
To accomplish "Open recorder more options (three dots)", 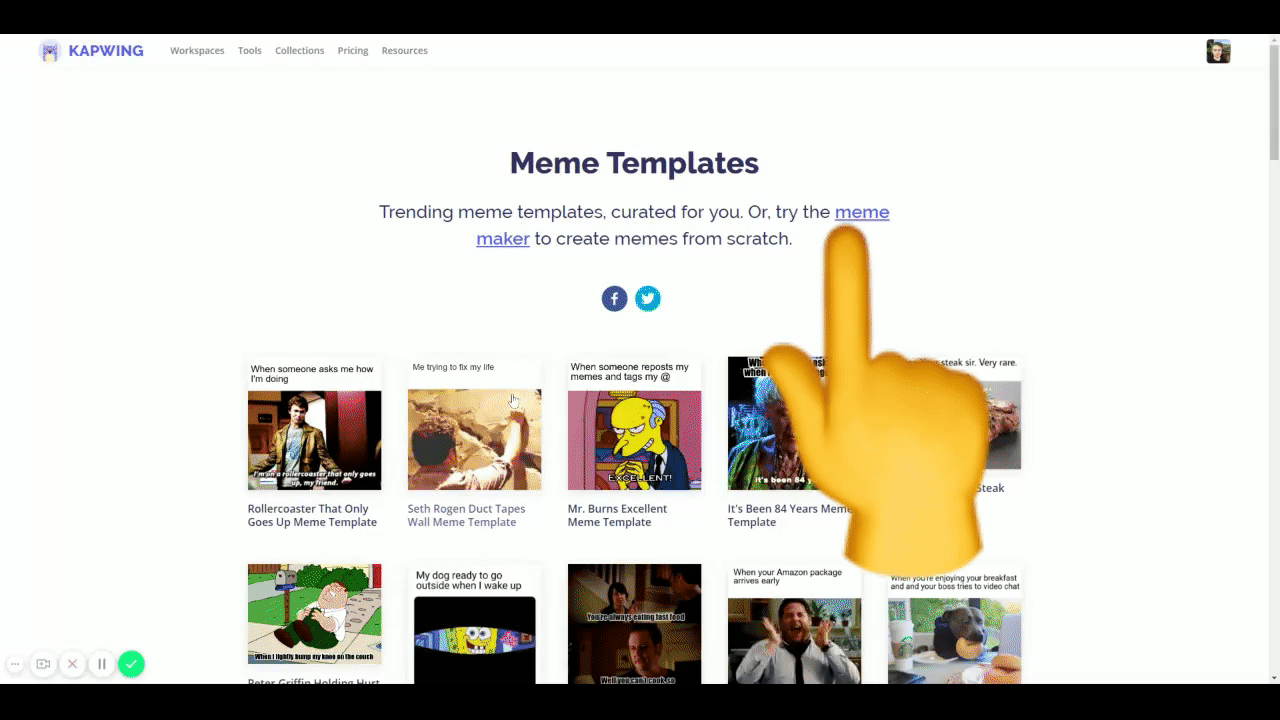I will click(x=15, y=664).
